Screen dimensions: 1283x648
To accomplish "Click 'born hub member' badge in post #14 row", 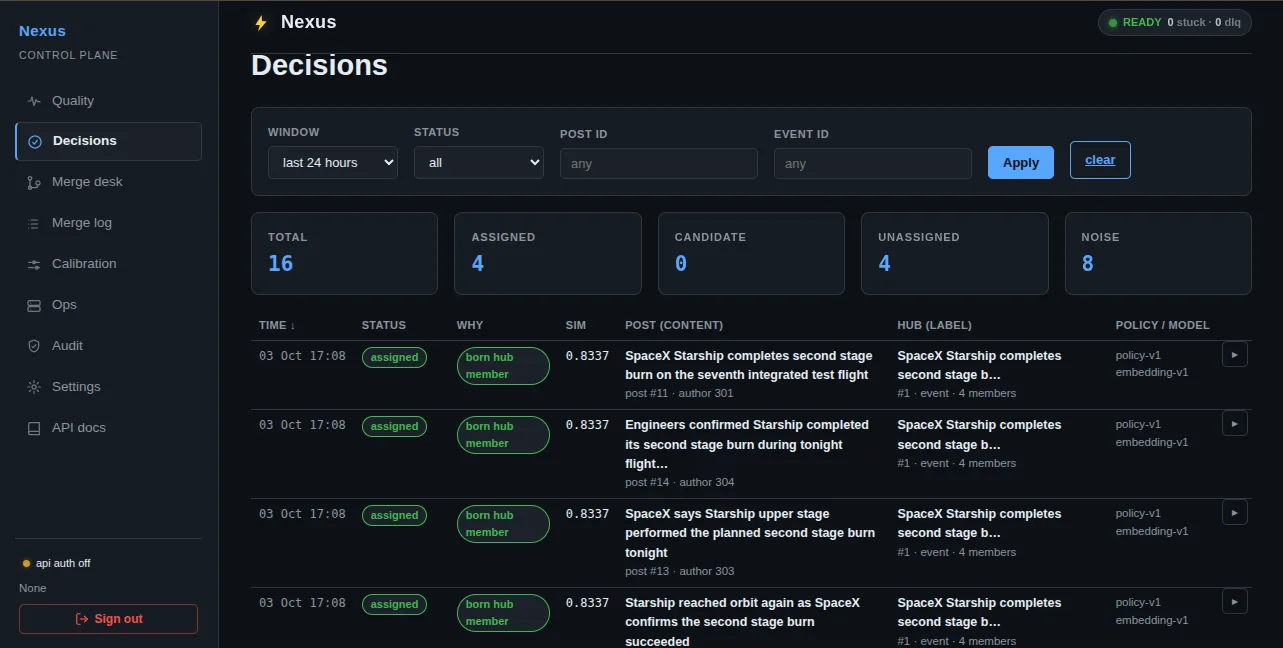I will click(x=503, y=435).
